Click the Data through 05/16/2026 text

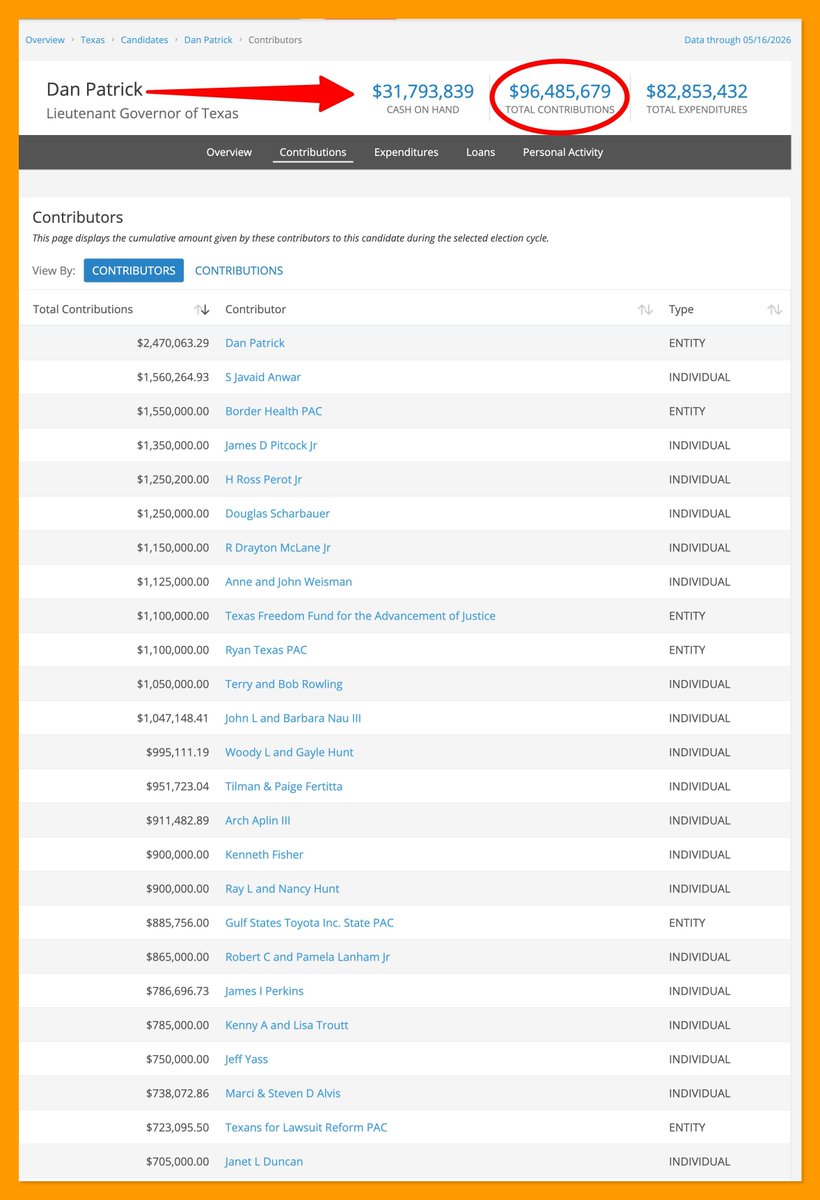click(738, 40)
